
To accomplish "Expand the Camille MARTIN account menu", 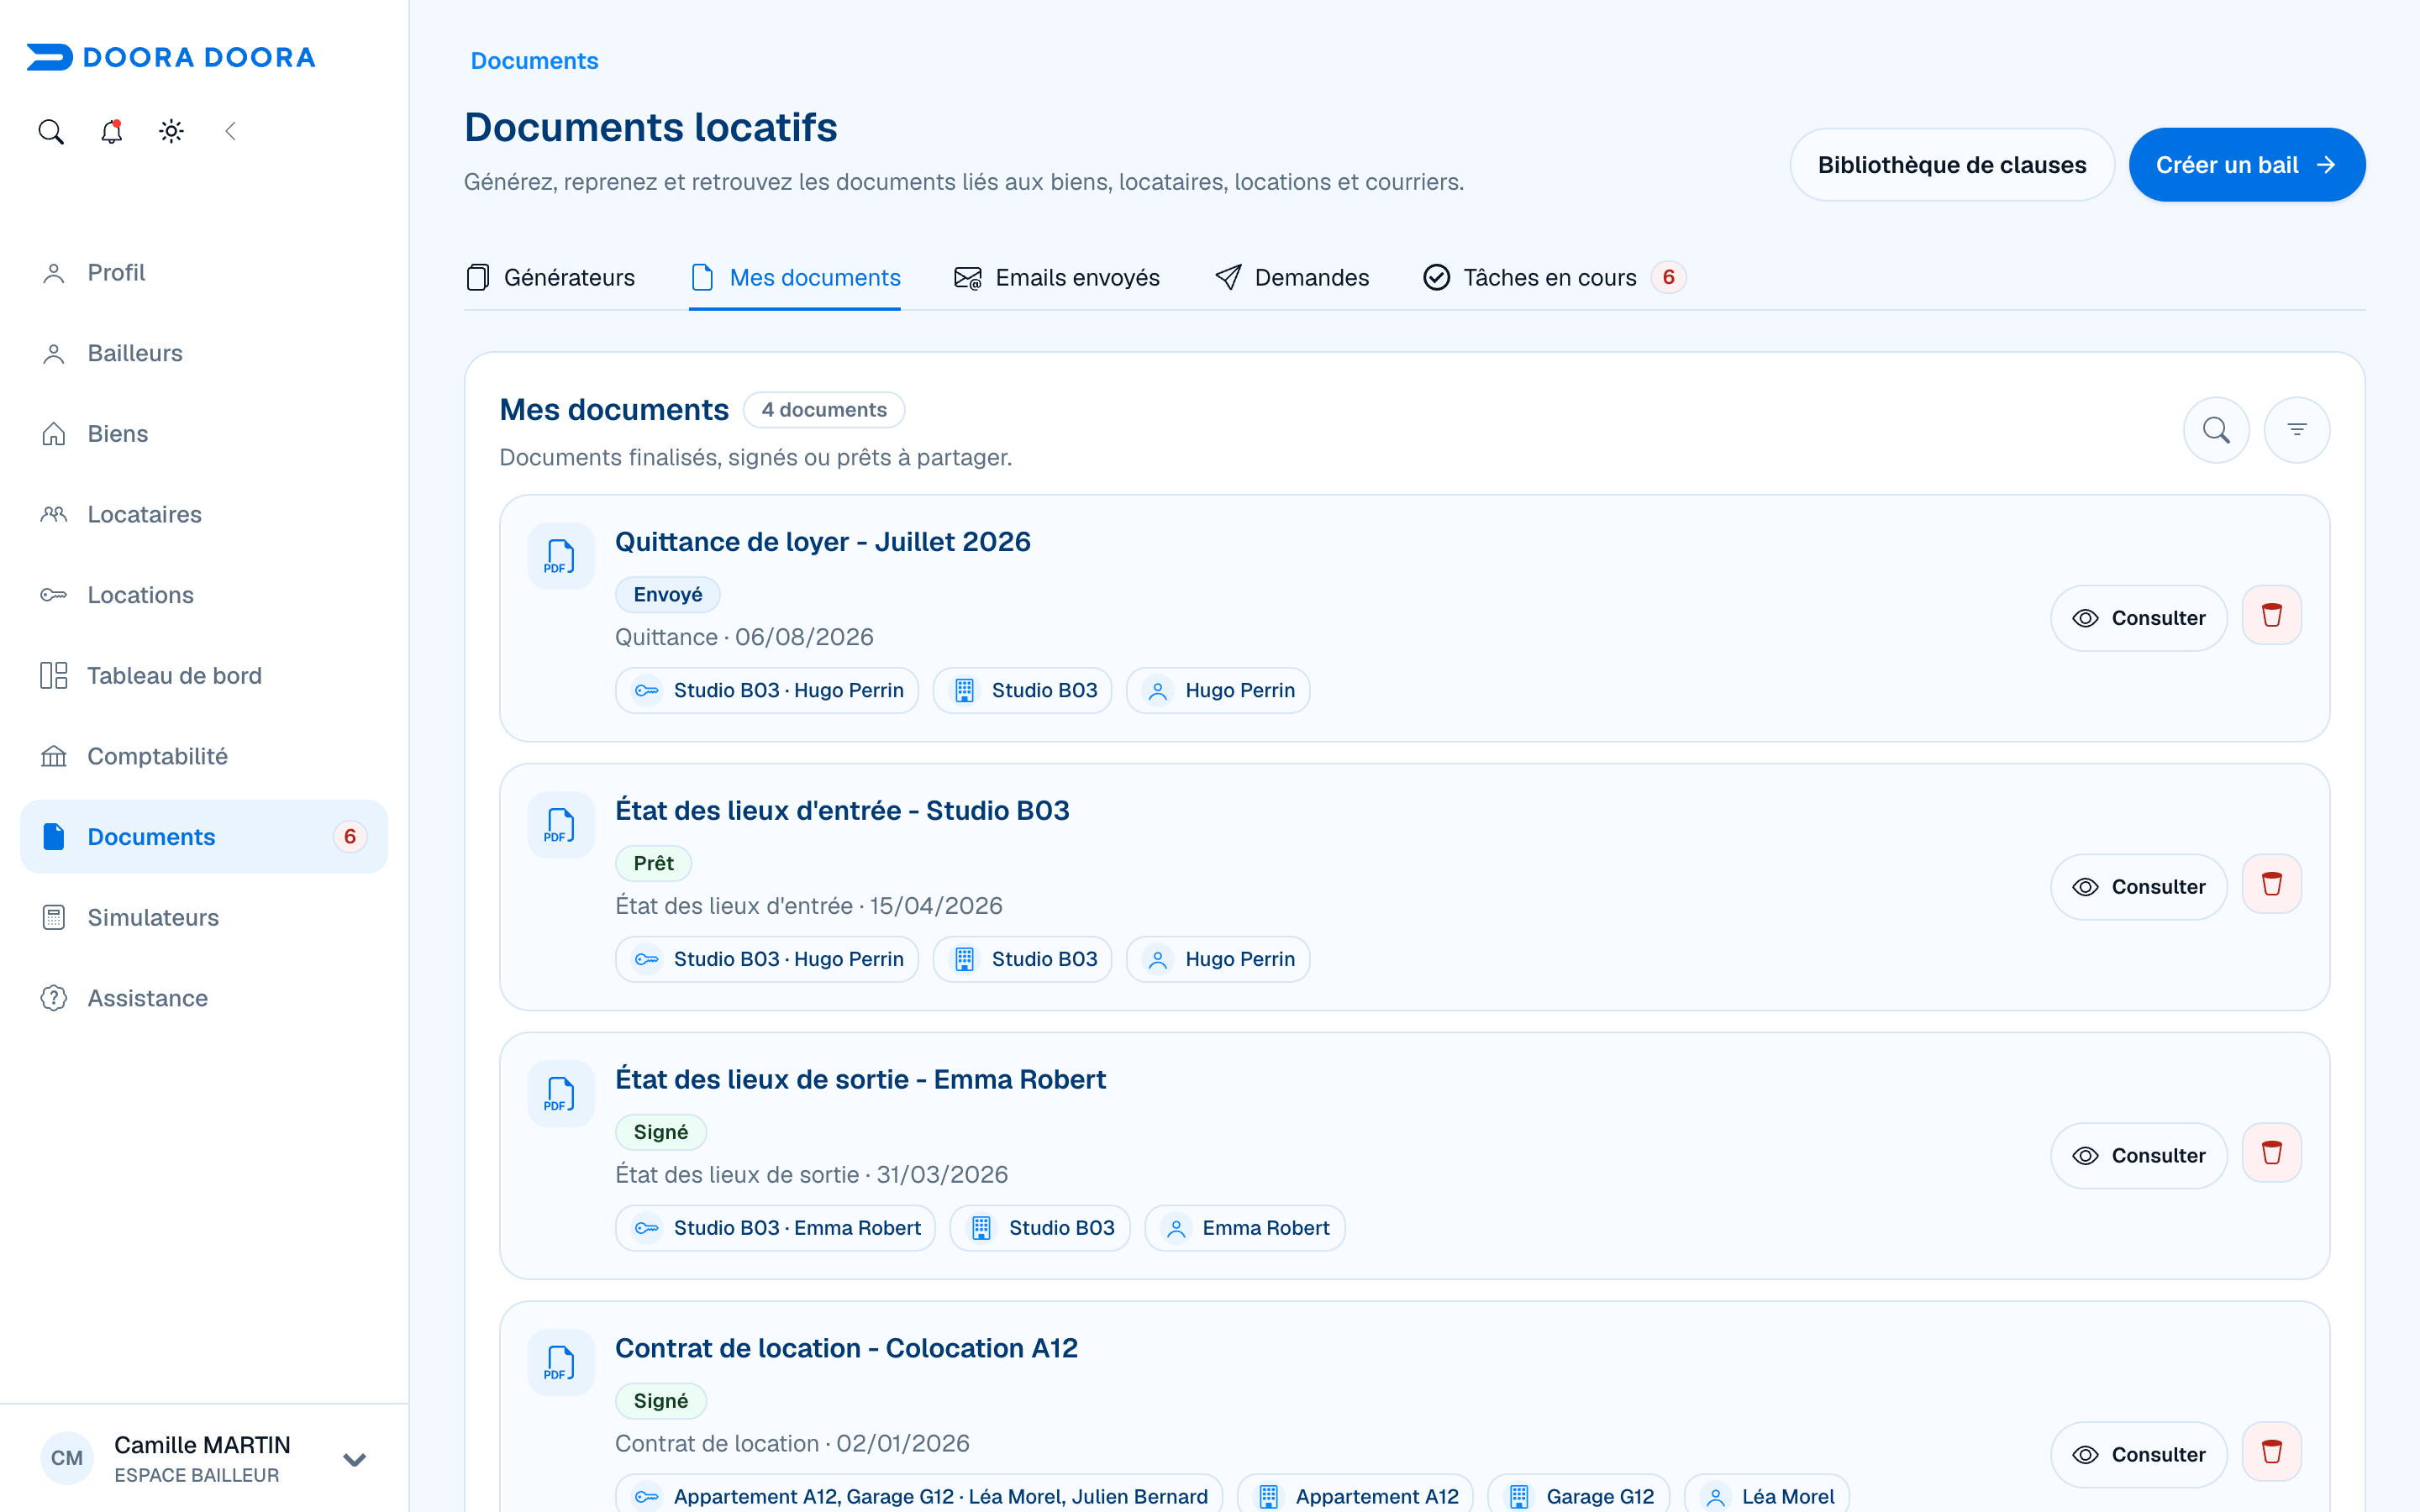I will tap(354, 1459).
